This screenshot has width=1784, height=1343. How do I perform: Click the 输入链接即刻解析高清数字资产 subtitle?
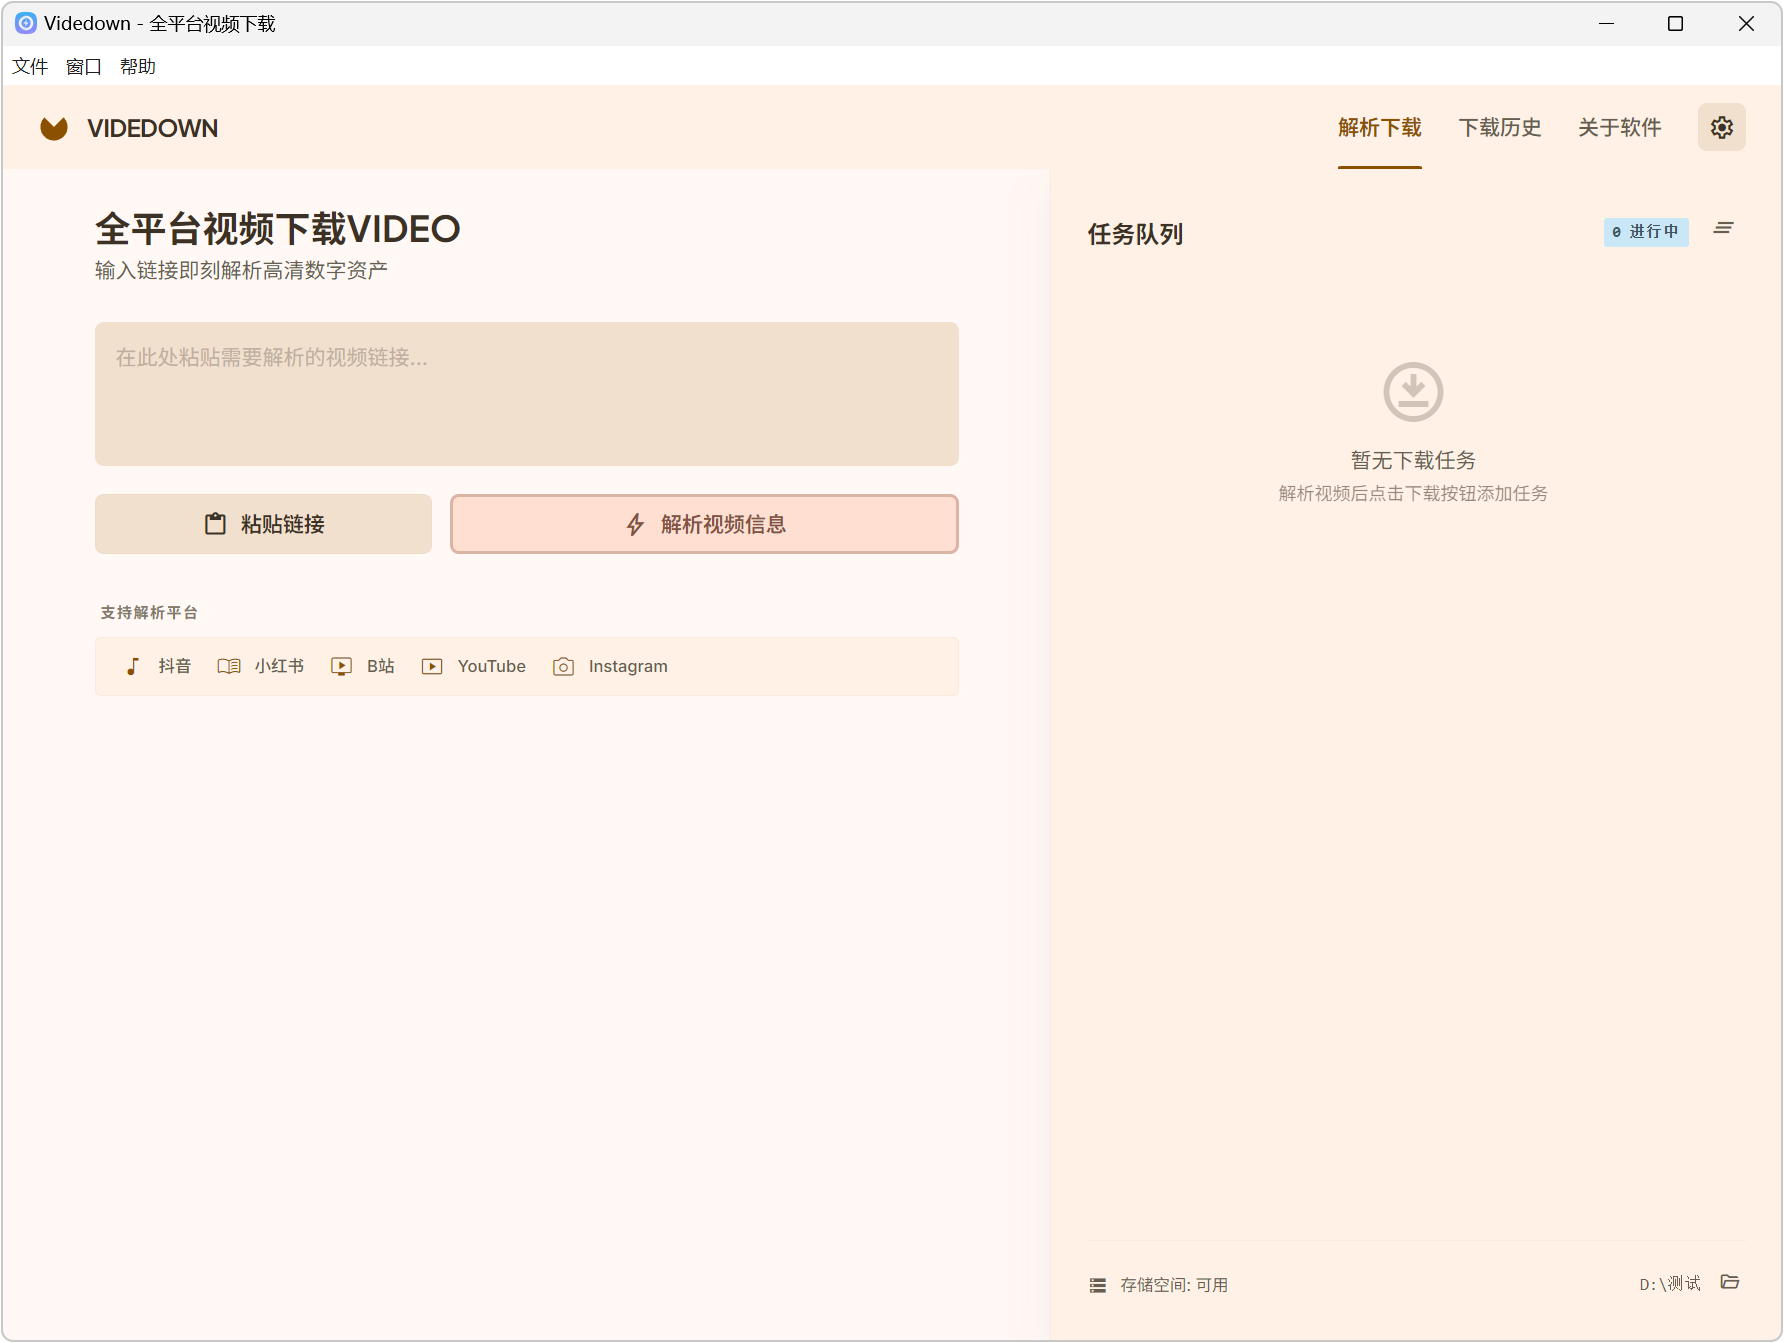point(241,270)
